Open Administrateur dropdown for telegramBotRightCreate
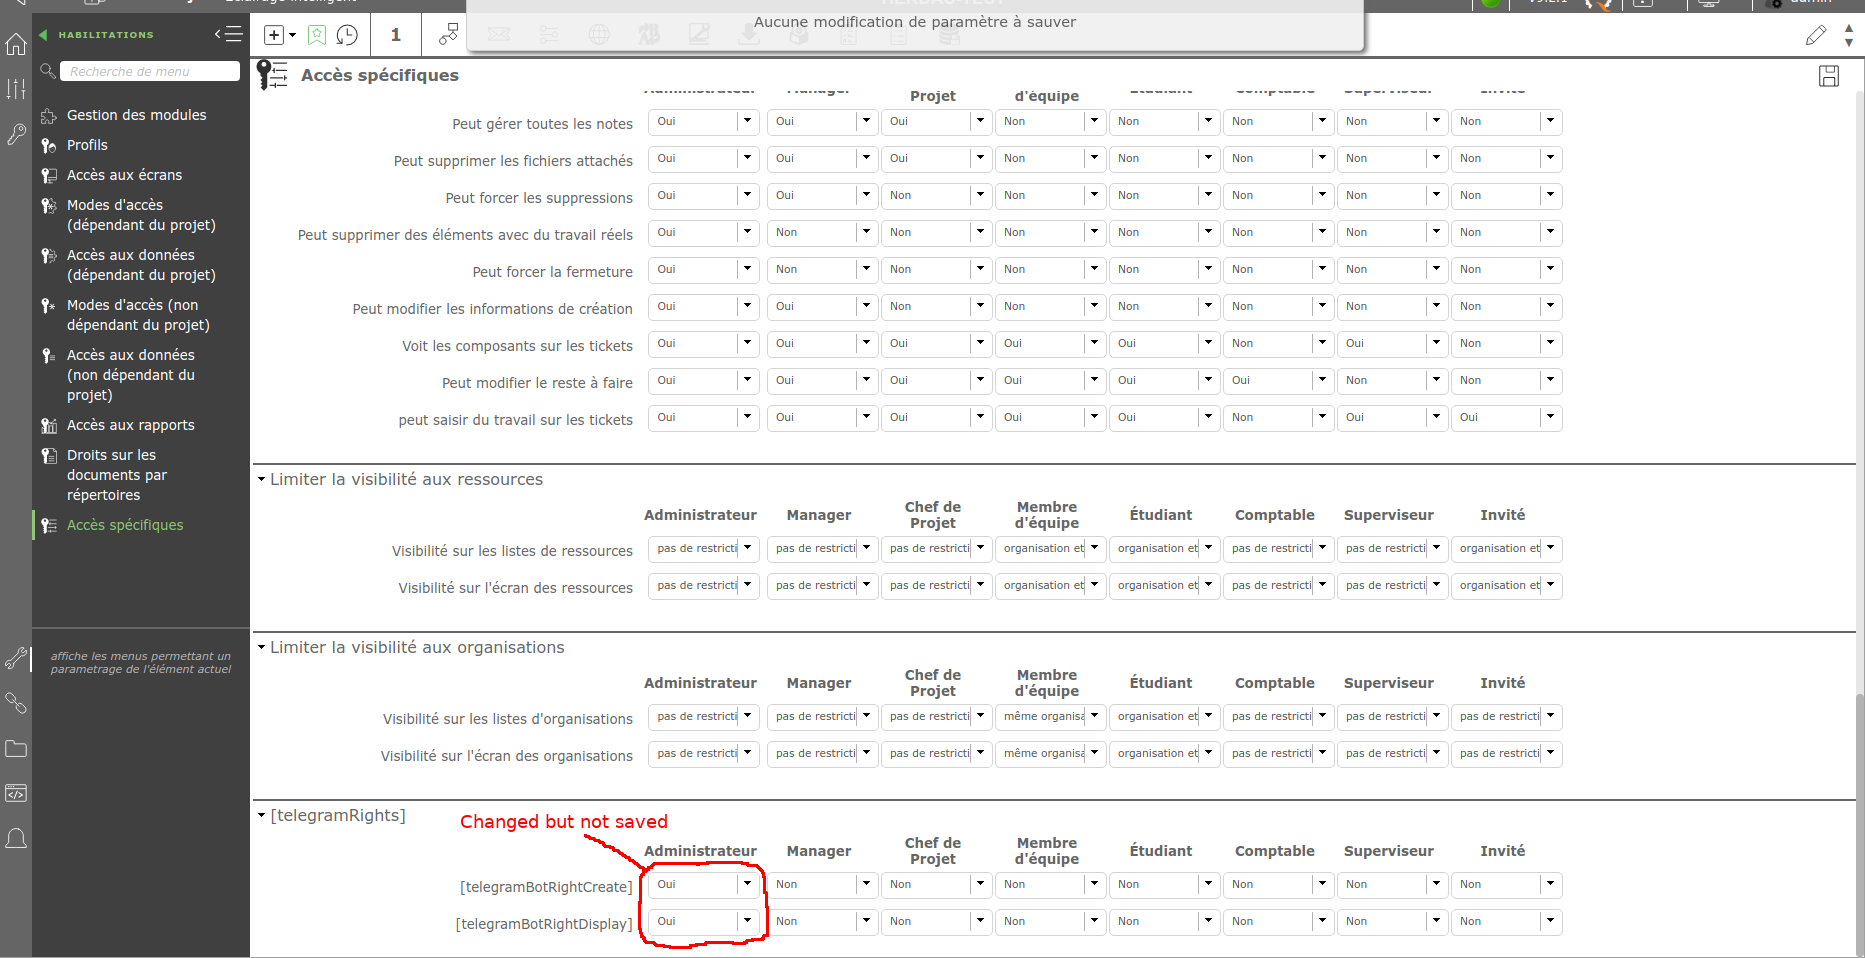This screenshot has width=1865, height=958. click(746, 884)
